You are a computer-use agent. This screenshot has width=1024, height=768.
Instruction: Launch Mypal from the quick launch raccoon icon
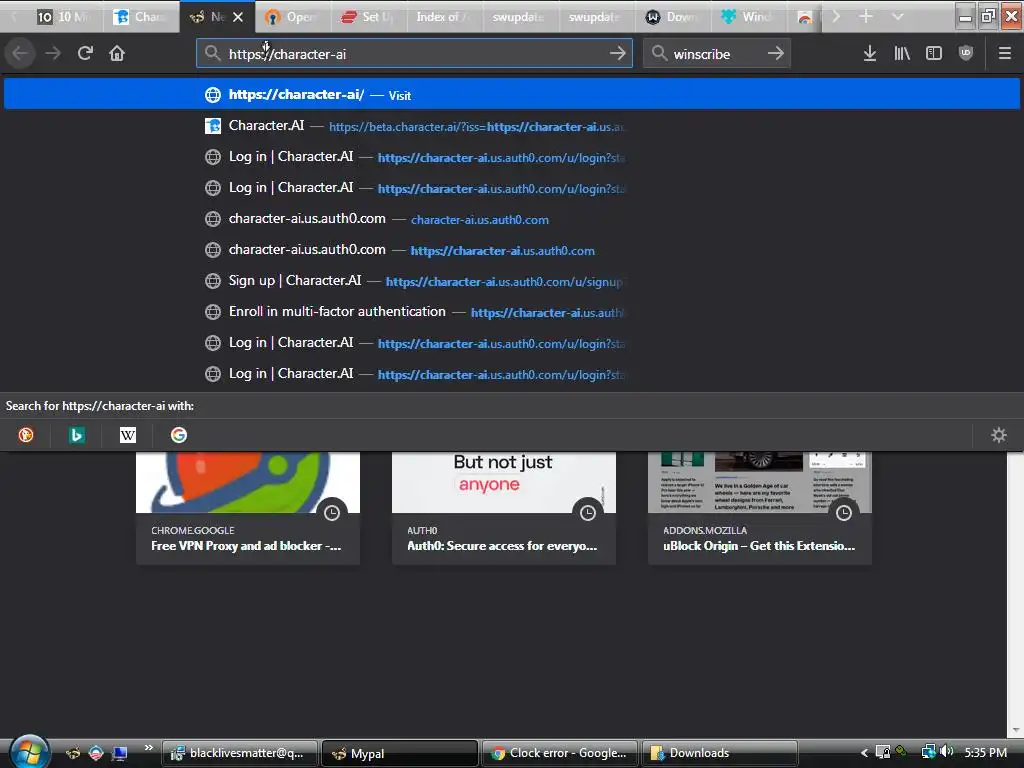pos(72,753)
